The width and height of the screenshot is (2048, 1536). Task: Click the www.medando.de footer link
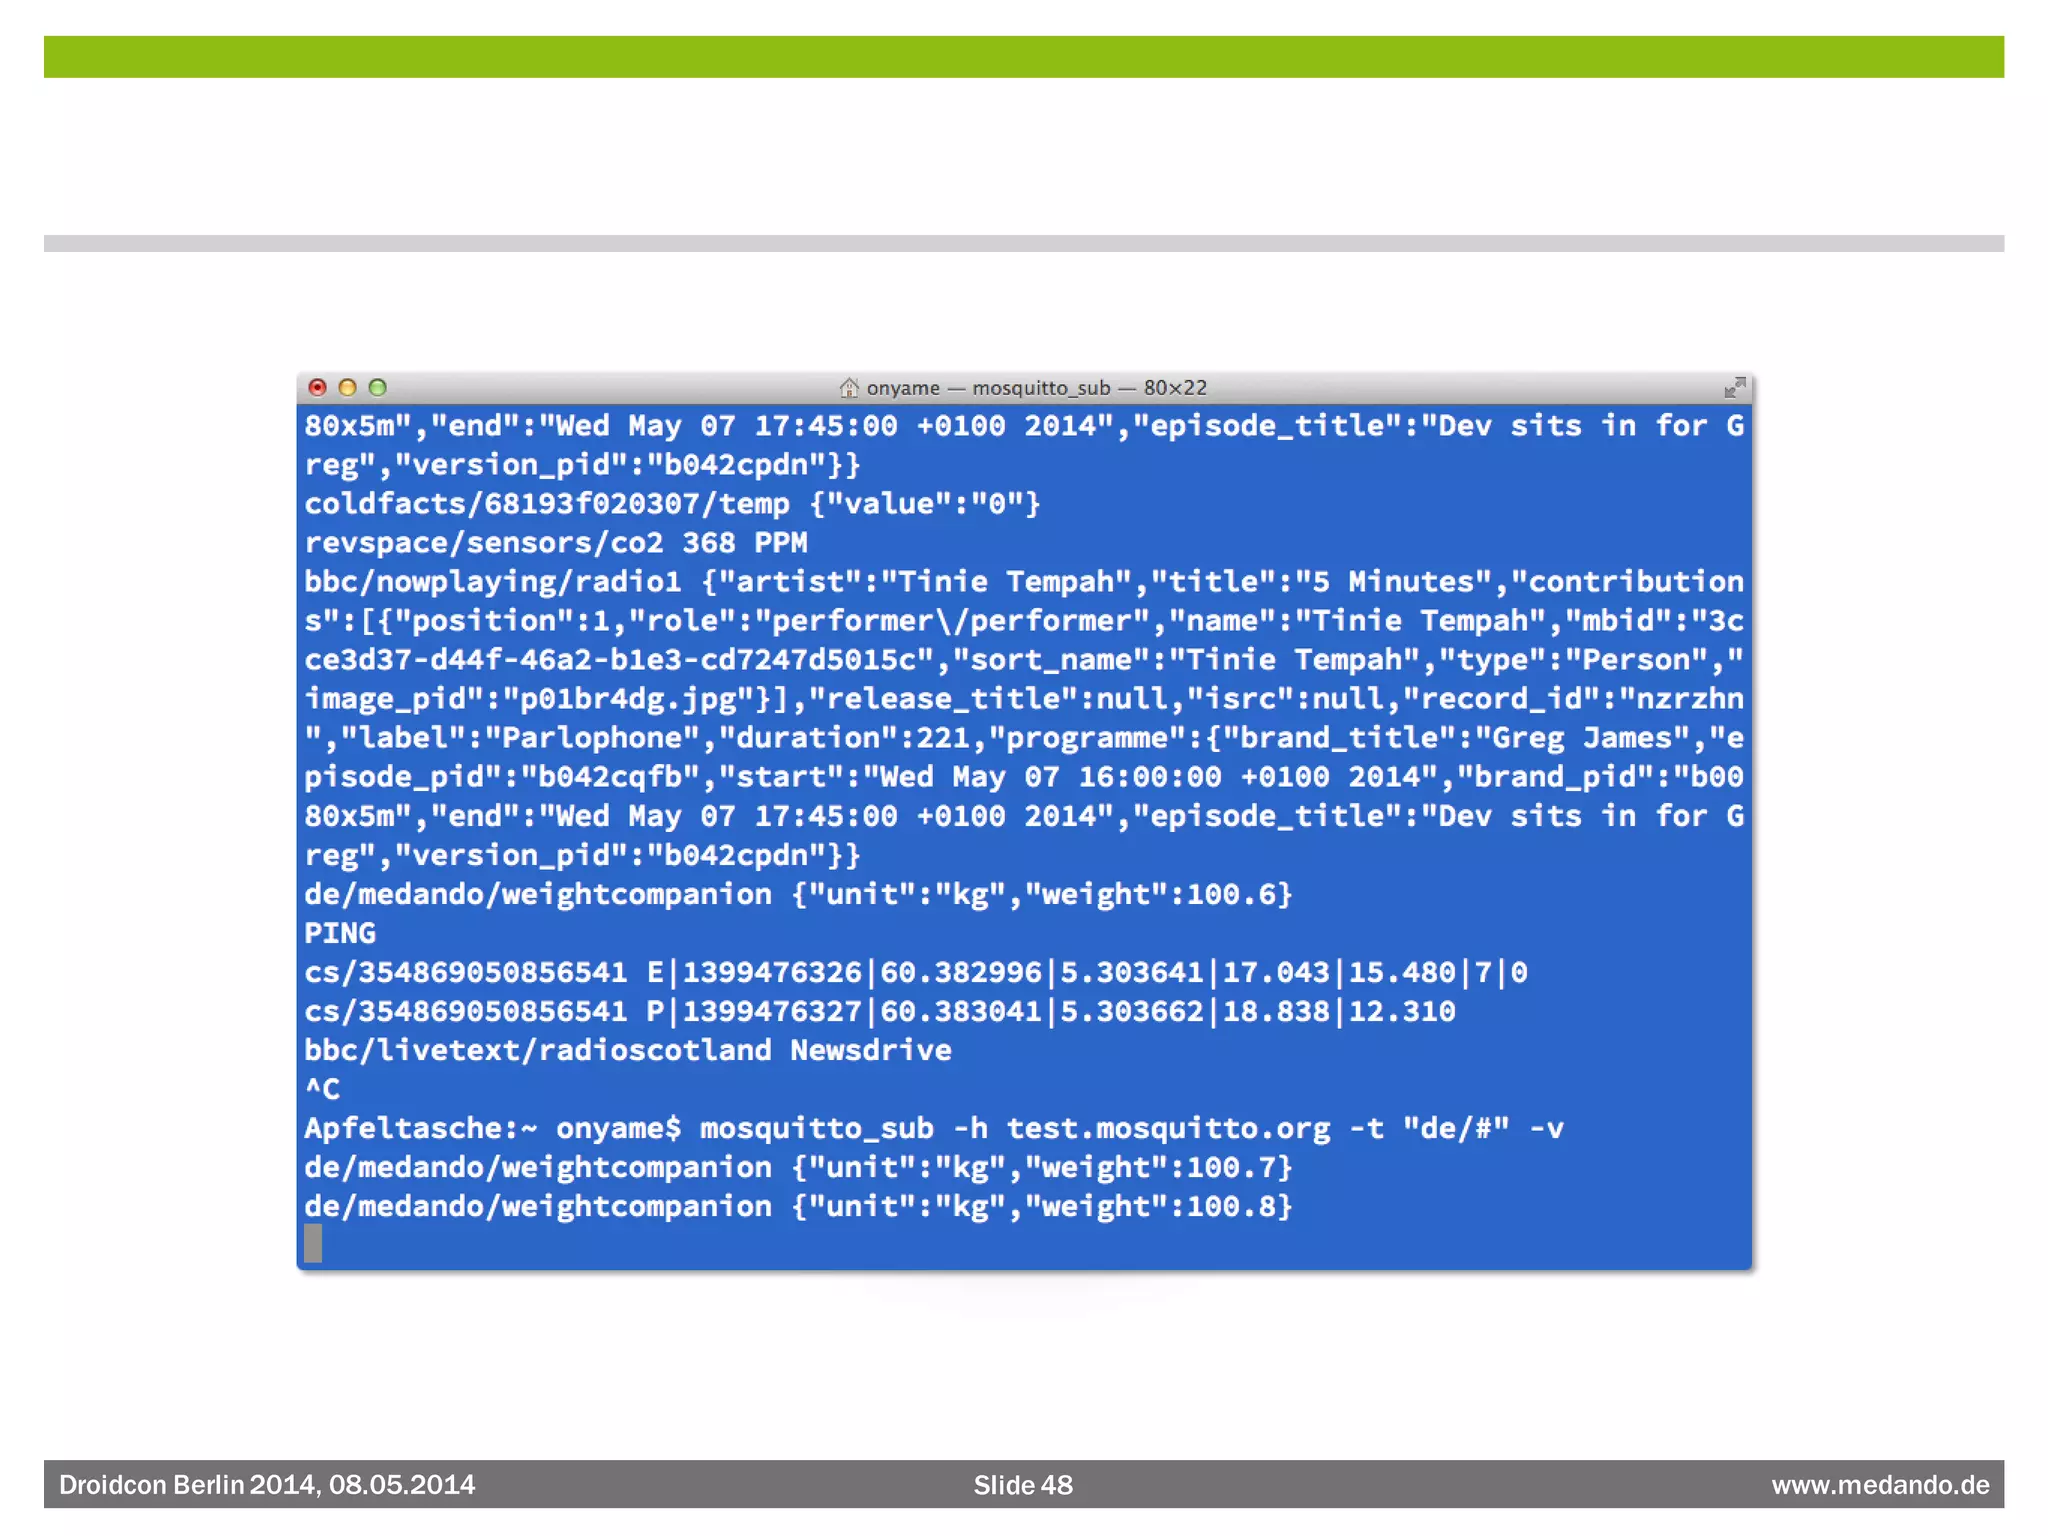point(1879,1485)
